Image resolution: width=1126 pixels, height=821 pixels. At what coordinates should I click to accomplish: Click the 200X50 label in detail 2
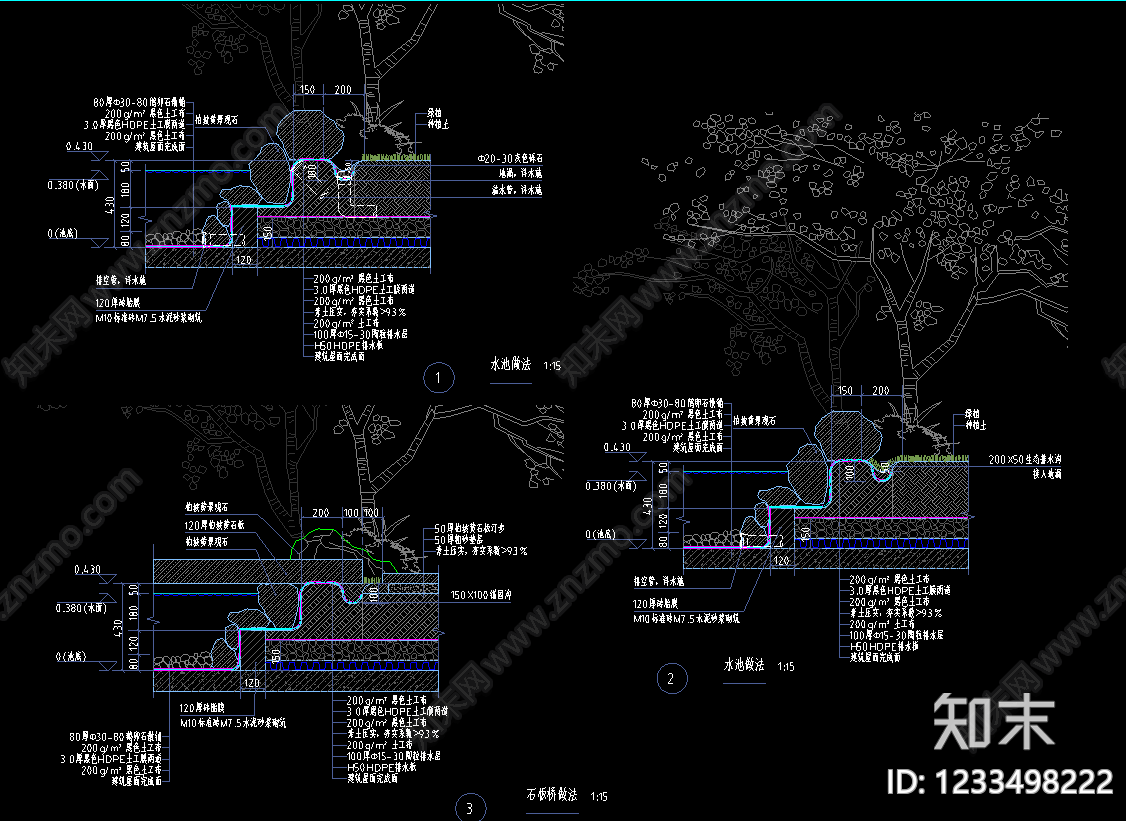pos(1024,459)
